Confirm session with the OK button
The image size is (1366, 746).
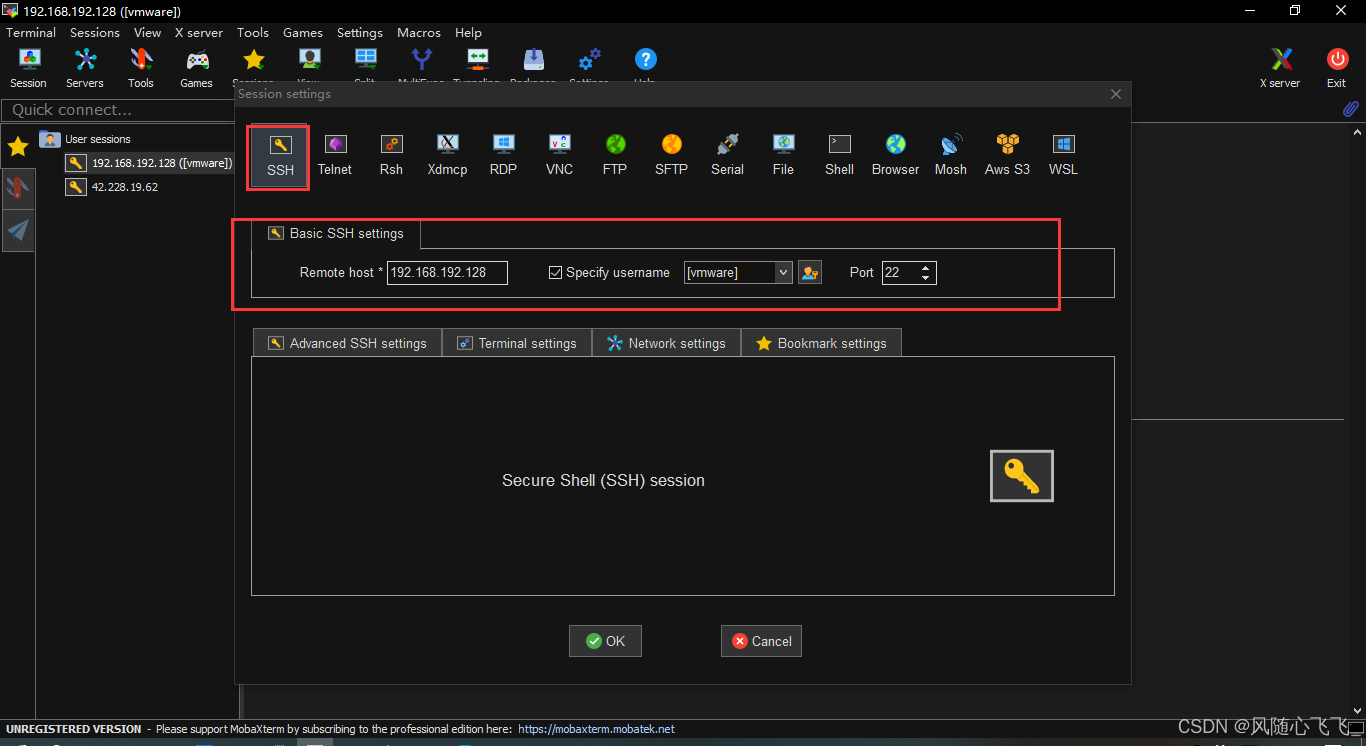605,641
